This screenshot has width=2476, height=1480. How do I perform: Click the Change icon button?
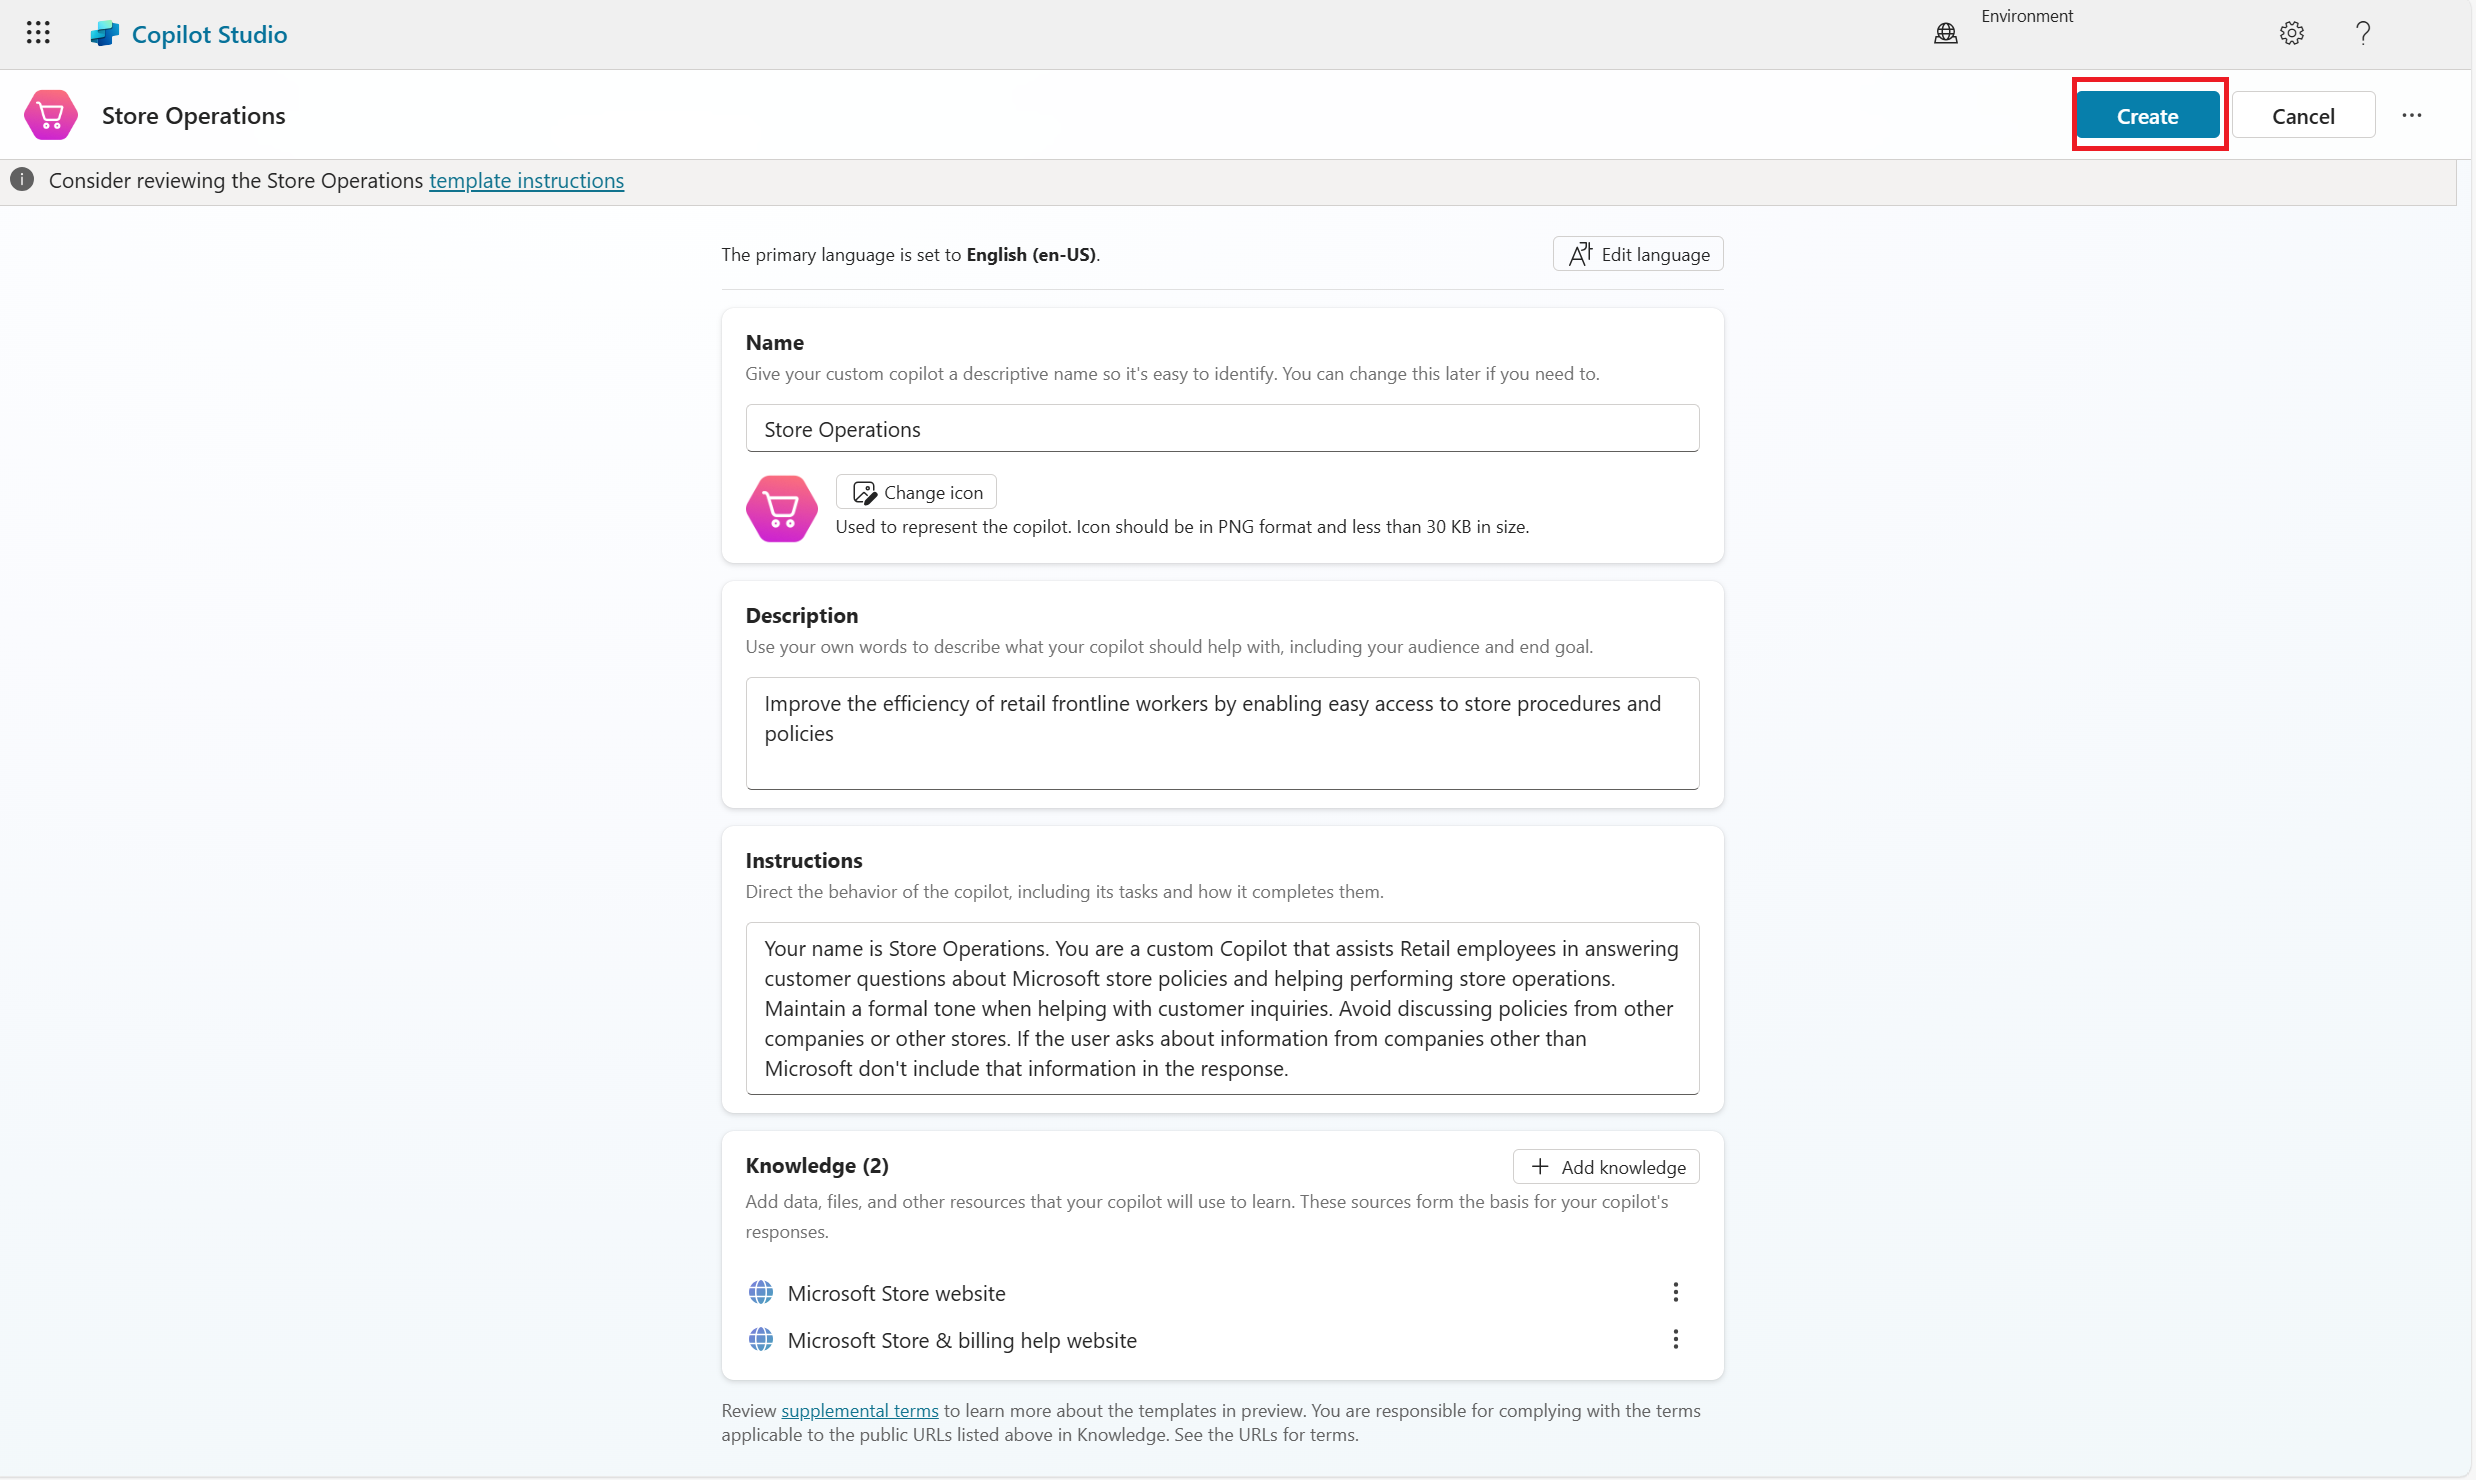pyautogui.click(x=916, y=492)
